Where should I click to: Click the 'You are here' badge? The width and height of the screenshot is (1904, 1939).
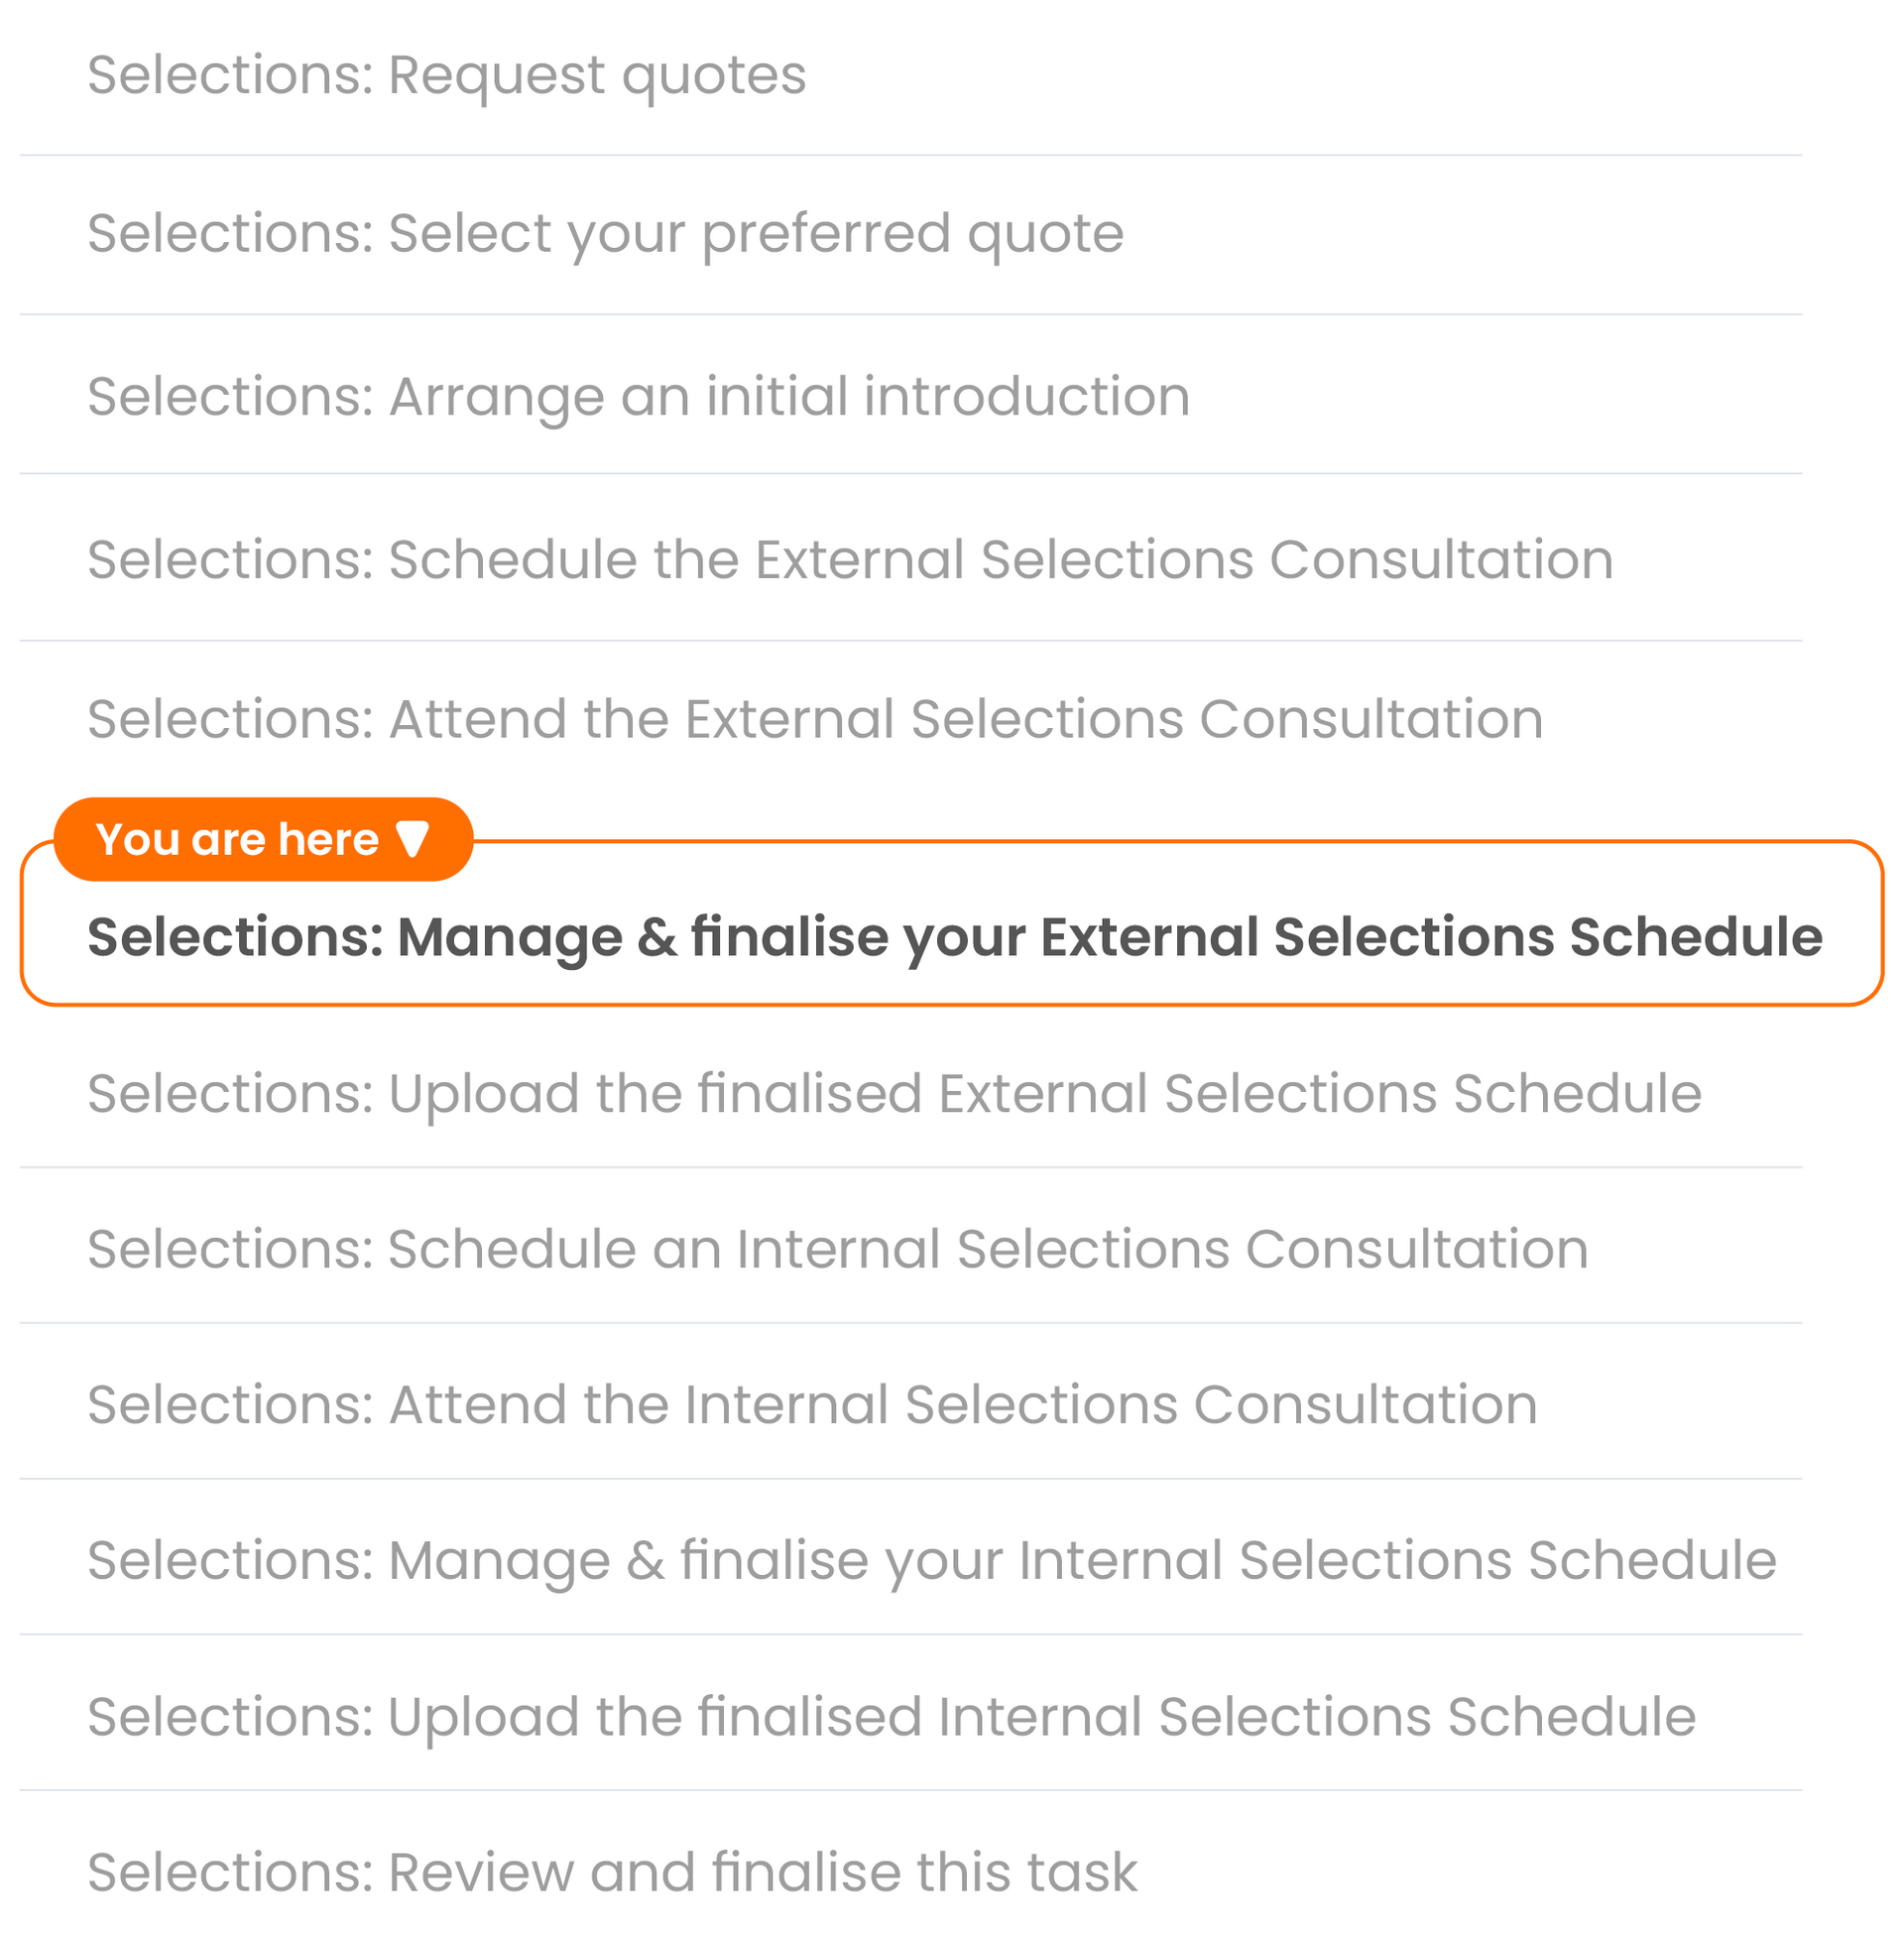tap(262, 839)
